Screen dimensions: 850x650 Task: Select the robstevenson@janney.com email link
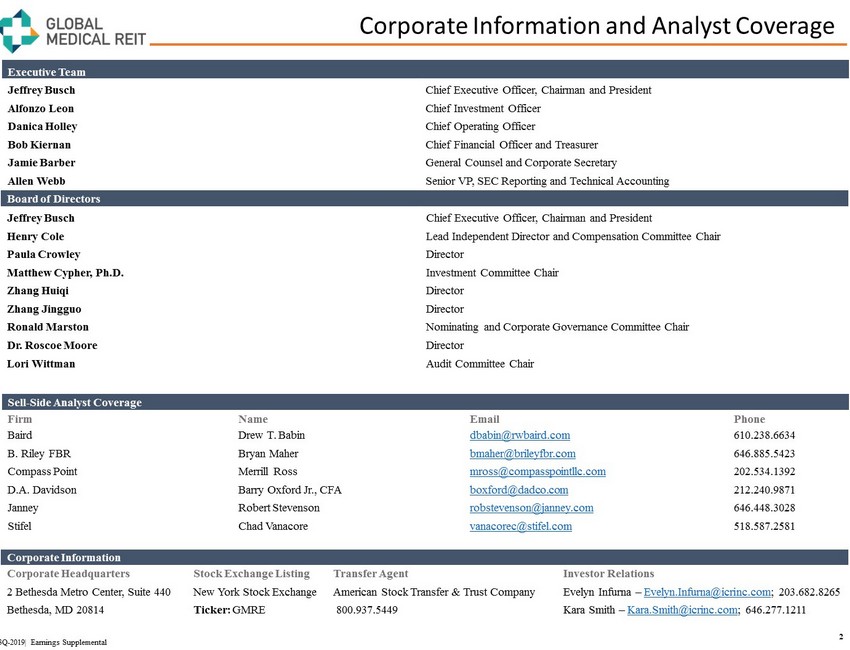pos(531,508)
